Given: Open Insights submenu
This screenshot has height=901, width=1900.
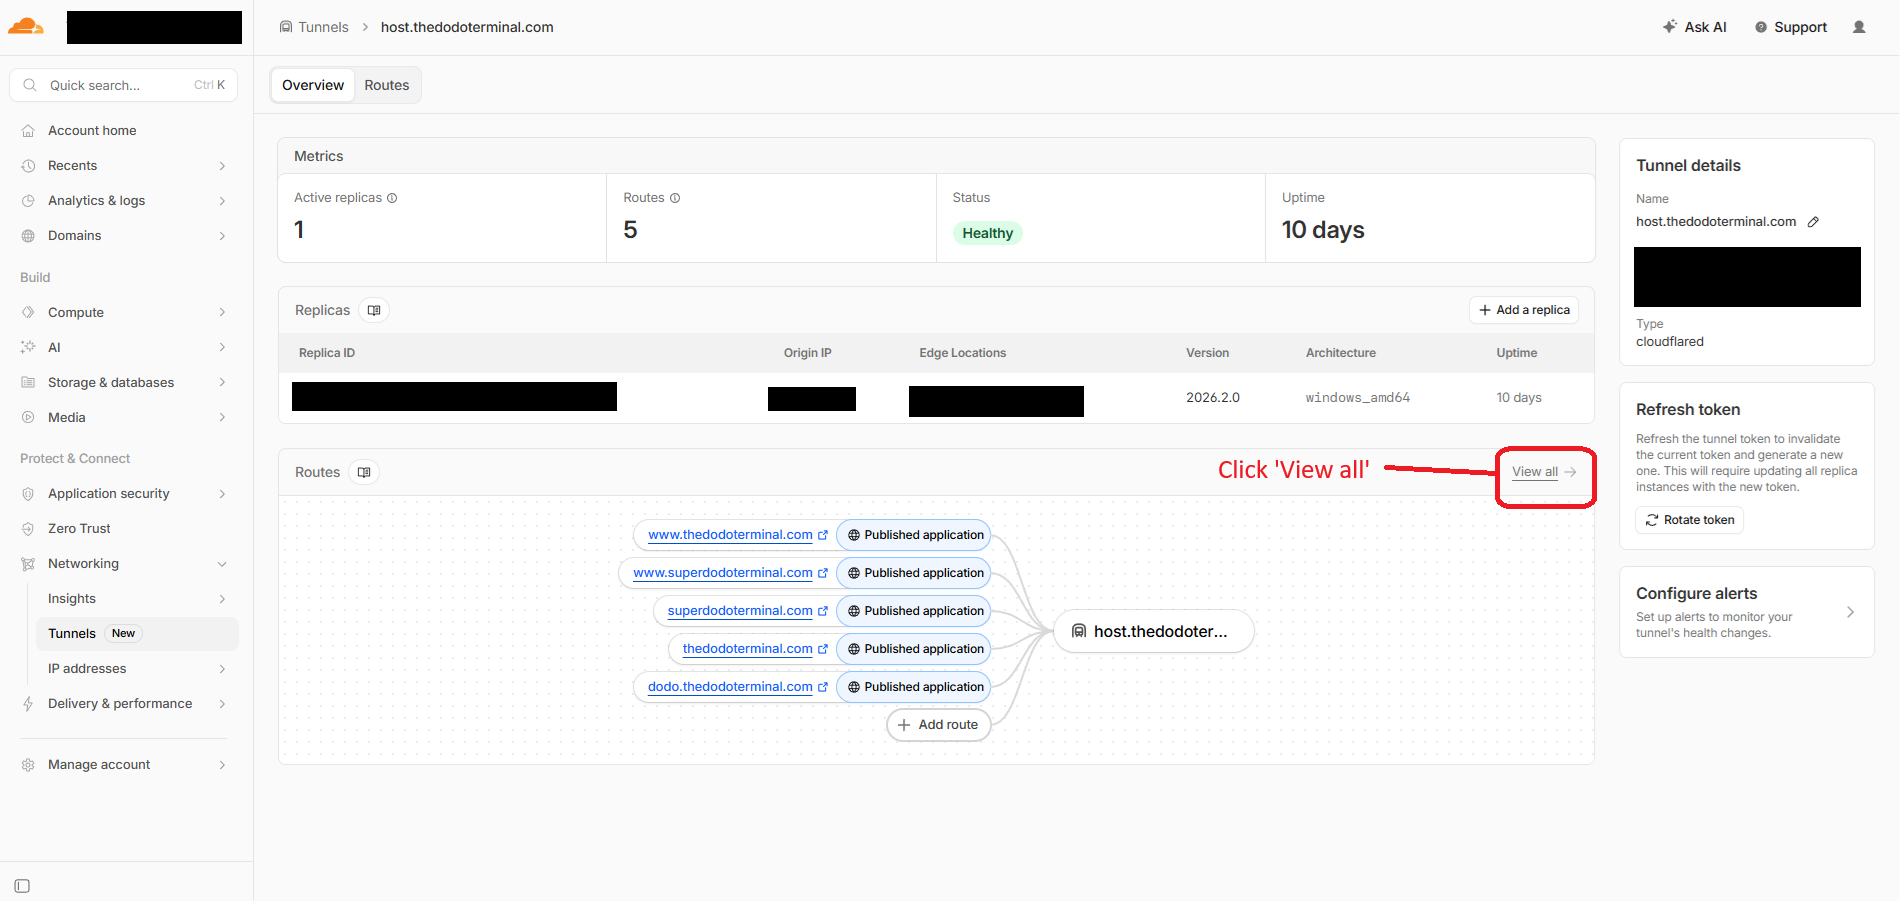Looking at the screenshot, I should coord(136,598).
